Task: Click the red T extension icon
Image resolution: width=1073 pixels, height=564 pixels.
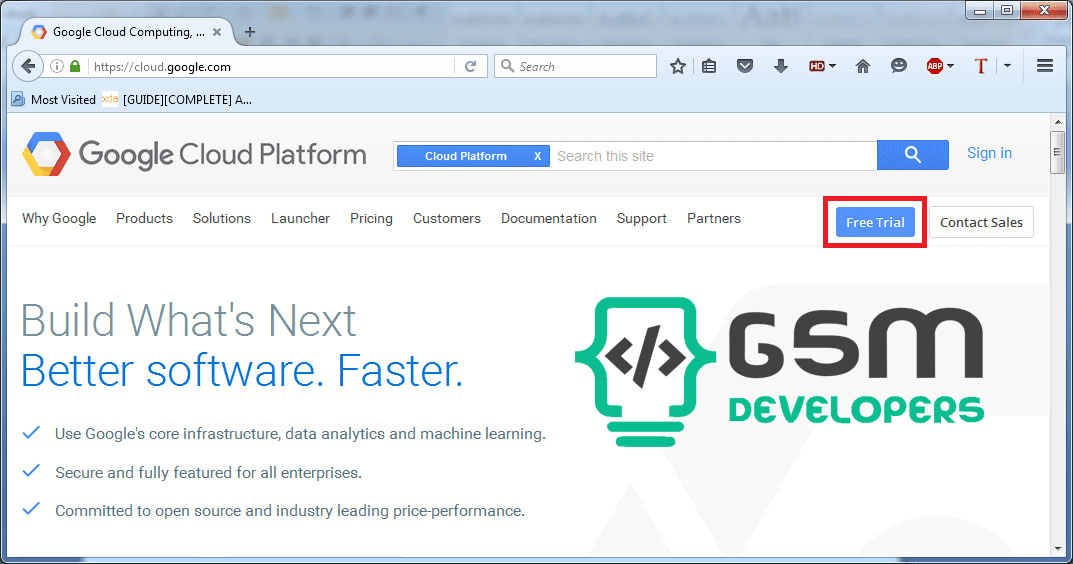Action: [981, 66]
